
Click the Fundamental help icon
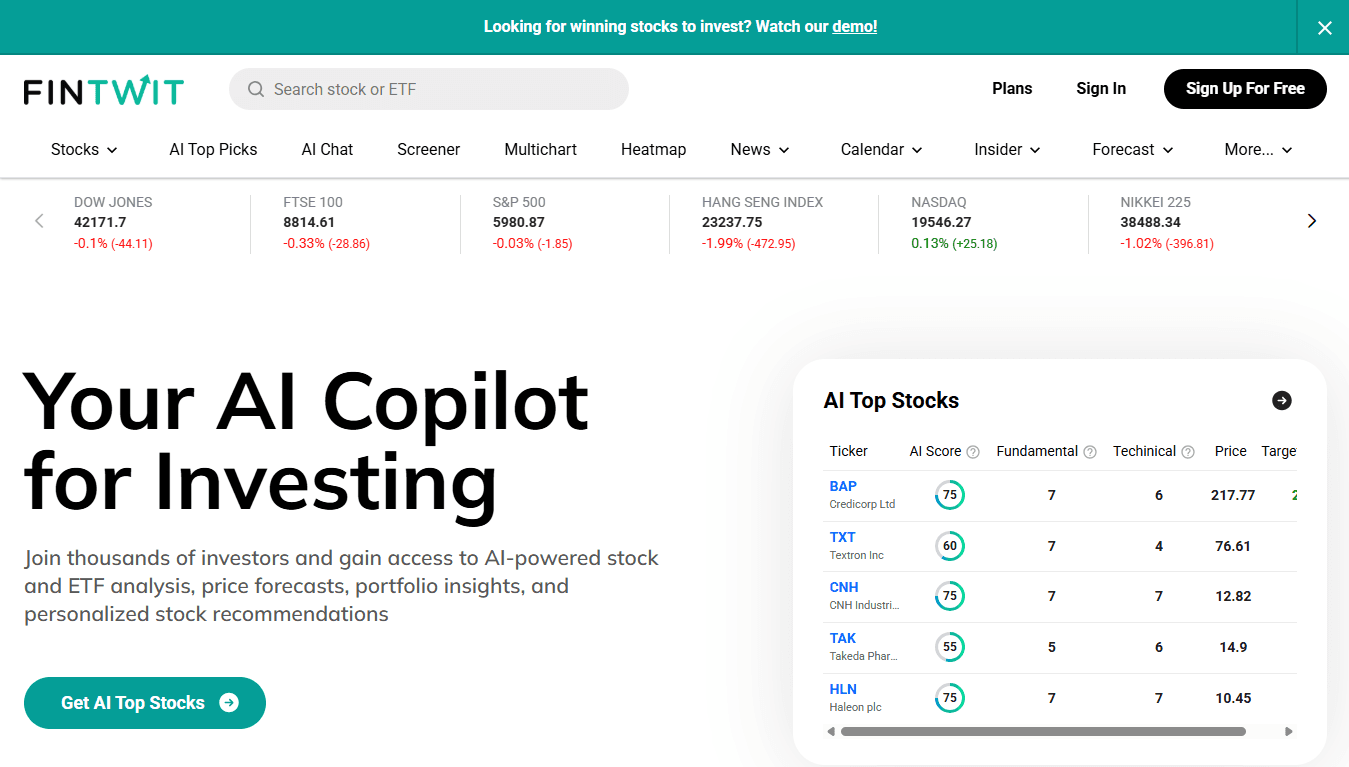coord(1090,452)
